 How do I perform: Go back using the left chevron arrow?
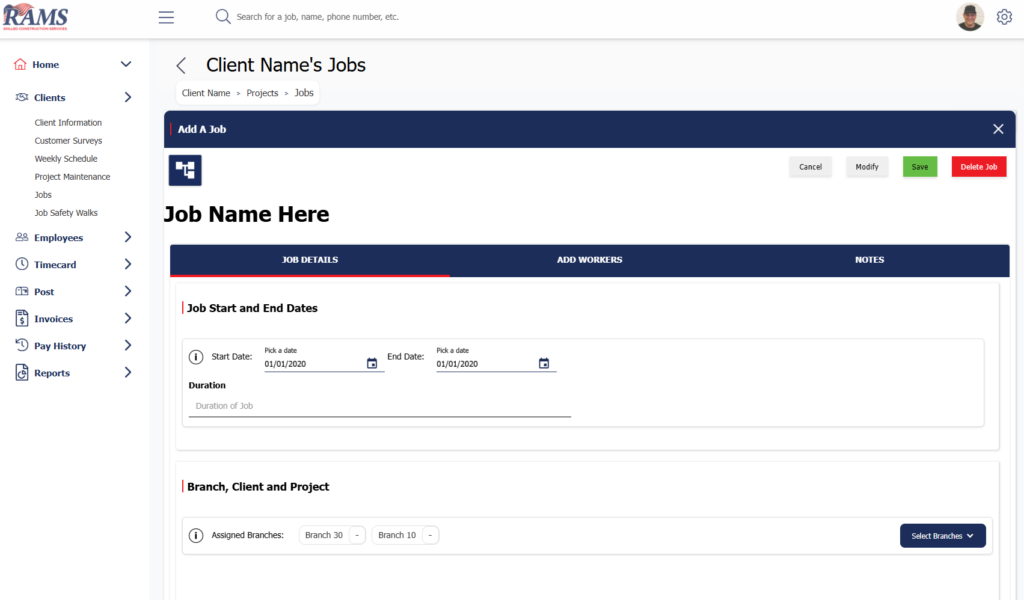pyautogui.click(x=181, y=66)
